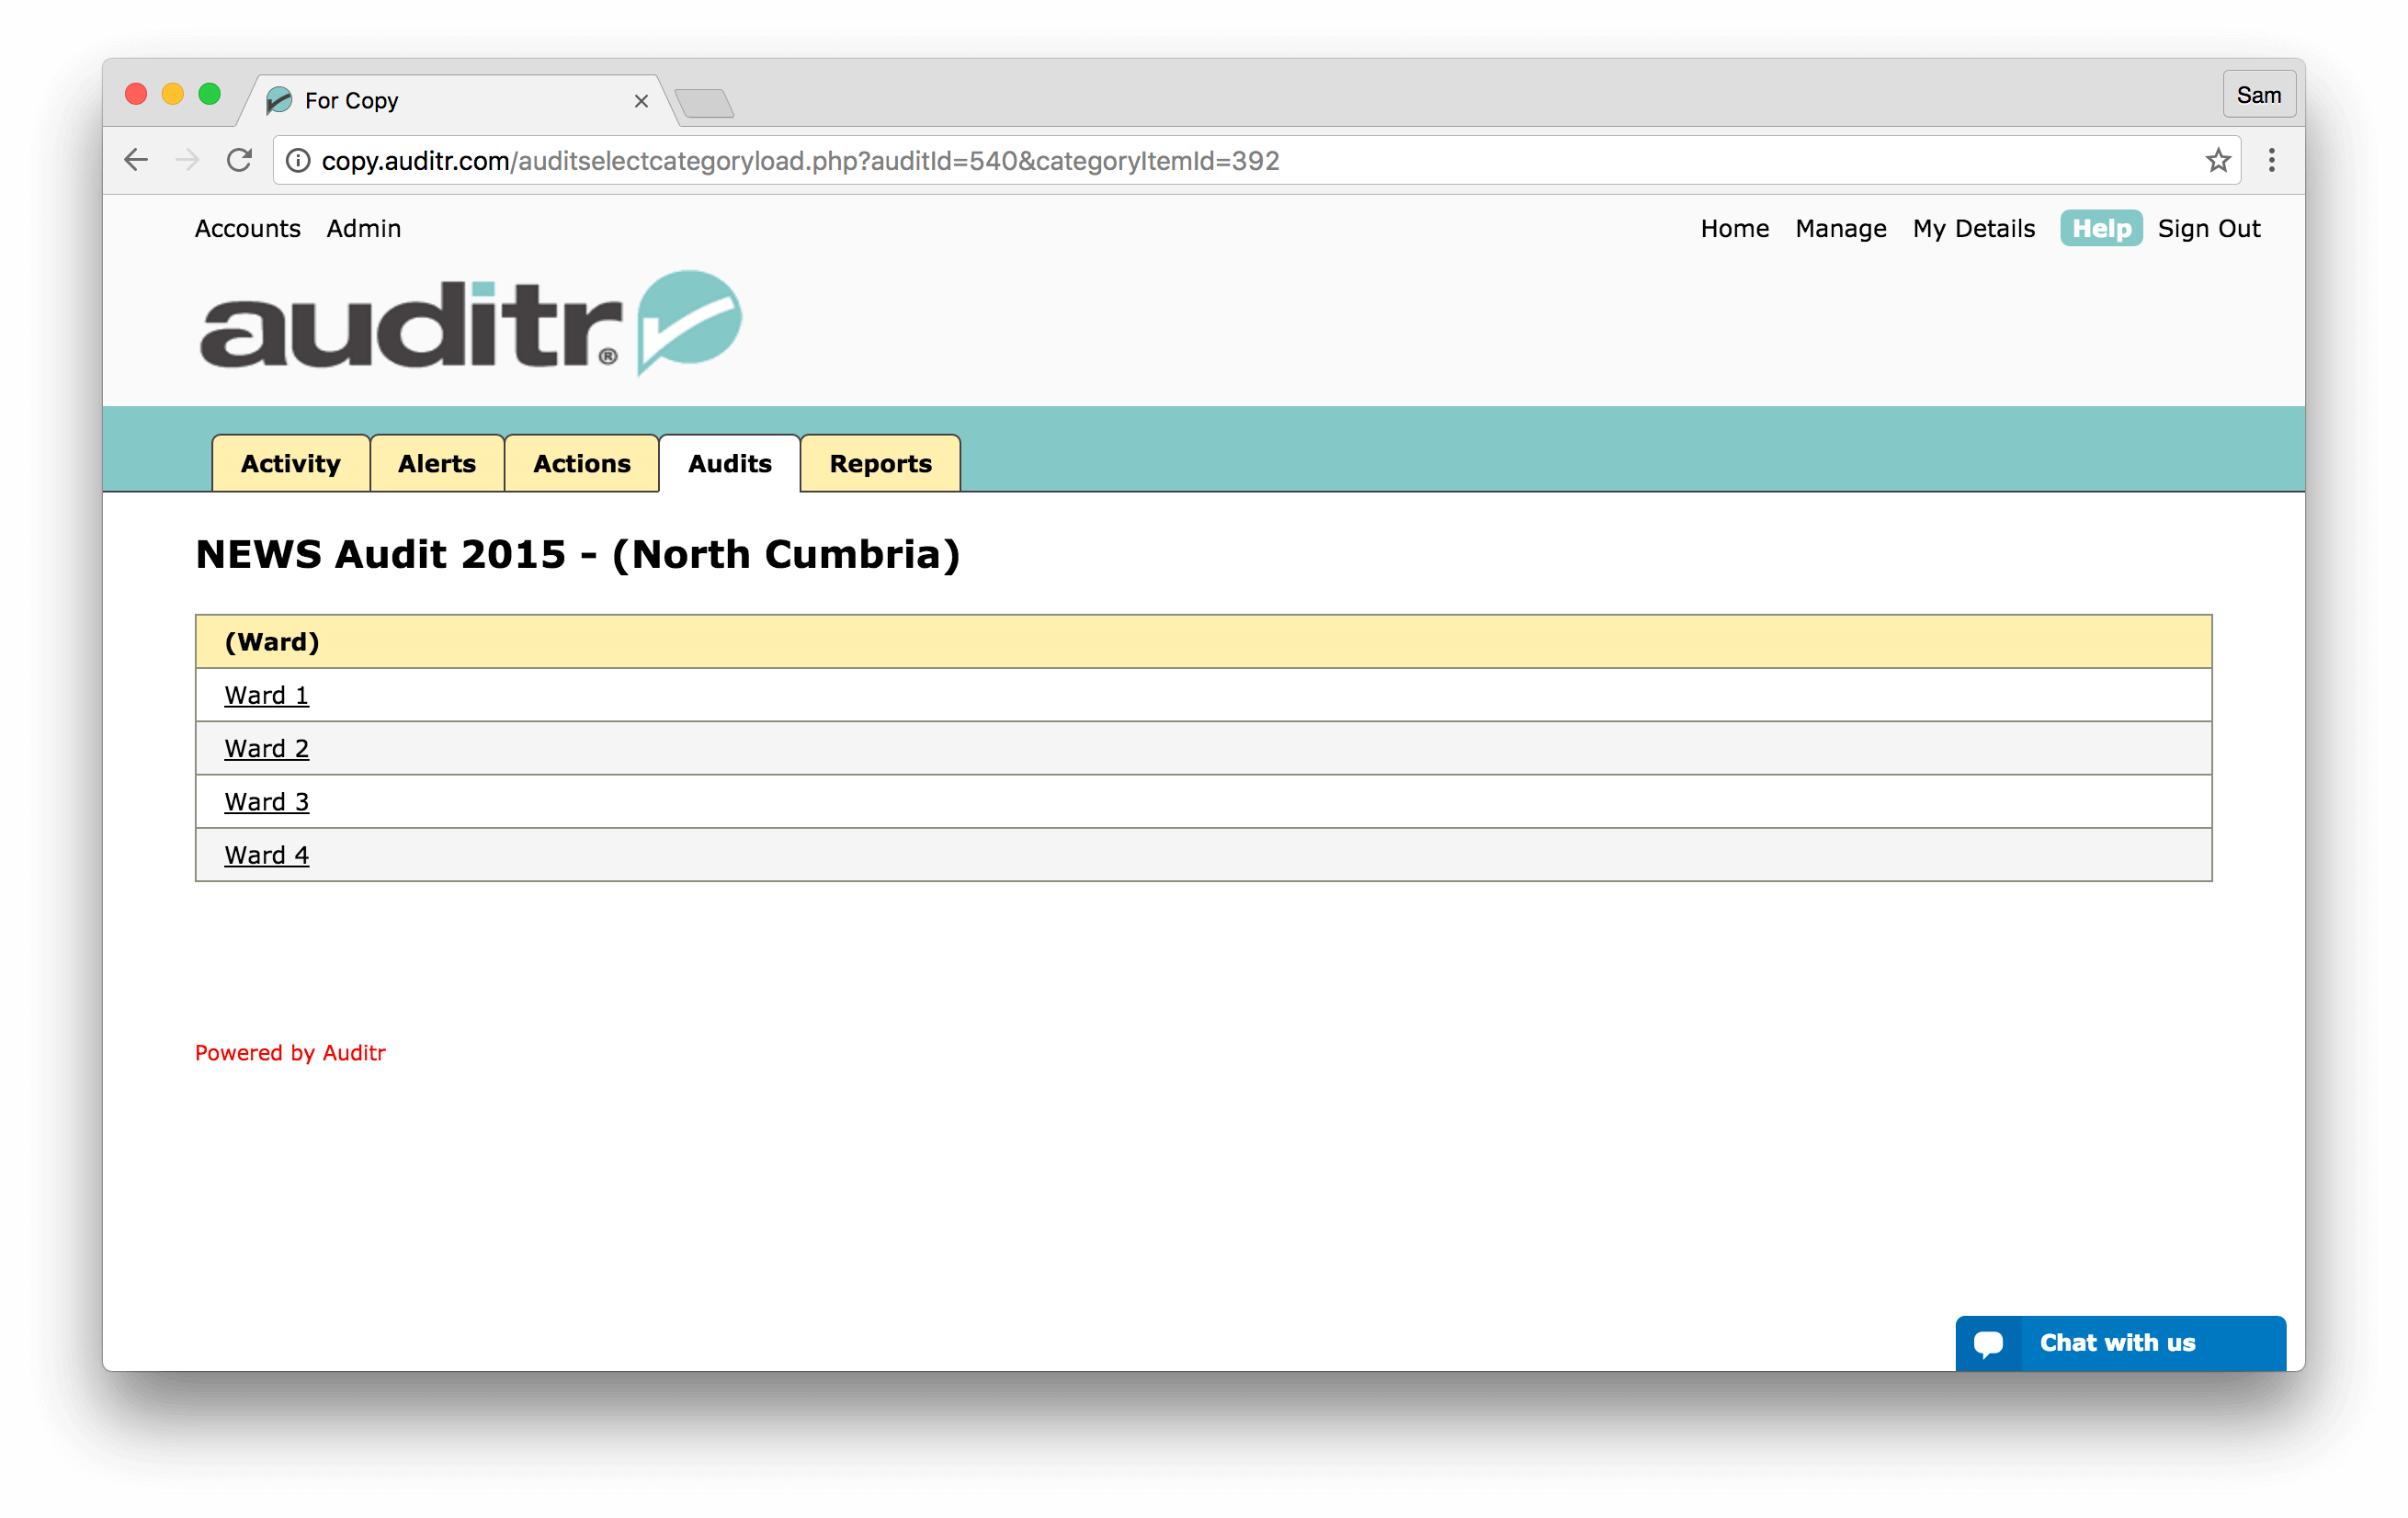
Task: Click Sign Out
Action: coord(2209,229)
